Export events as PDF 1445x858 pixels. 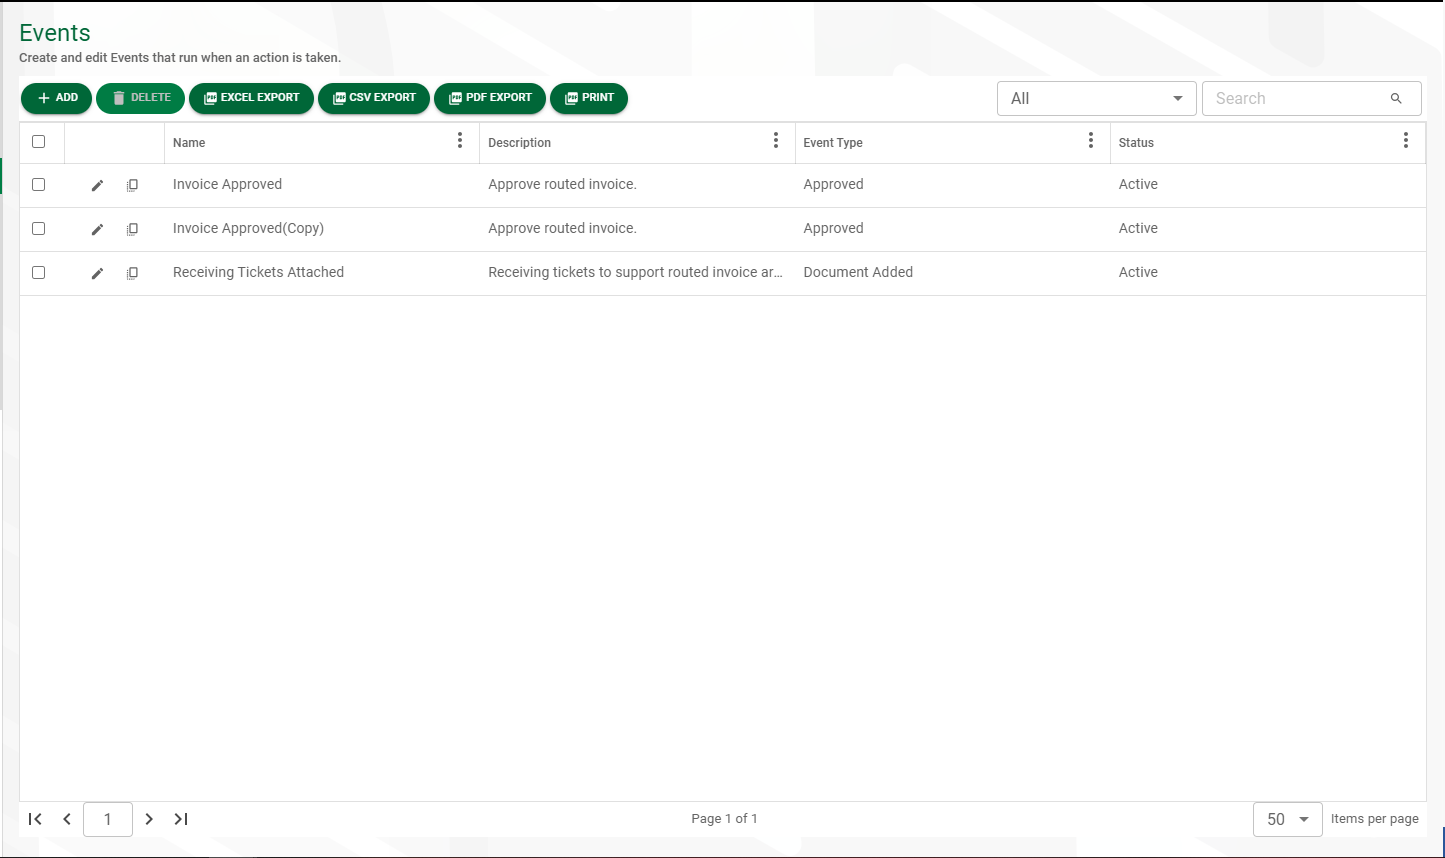[490, 98]
